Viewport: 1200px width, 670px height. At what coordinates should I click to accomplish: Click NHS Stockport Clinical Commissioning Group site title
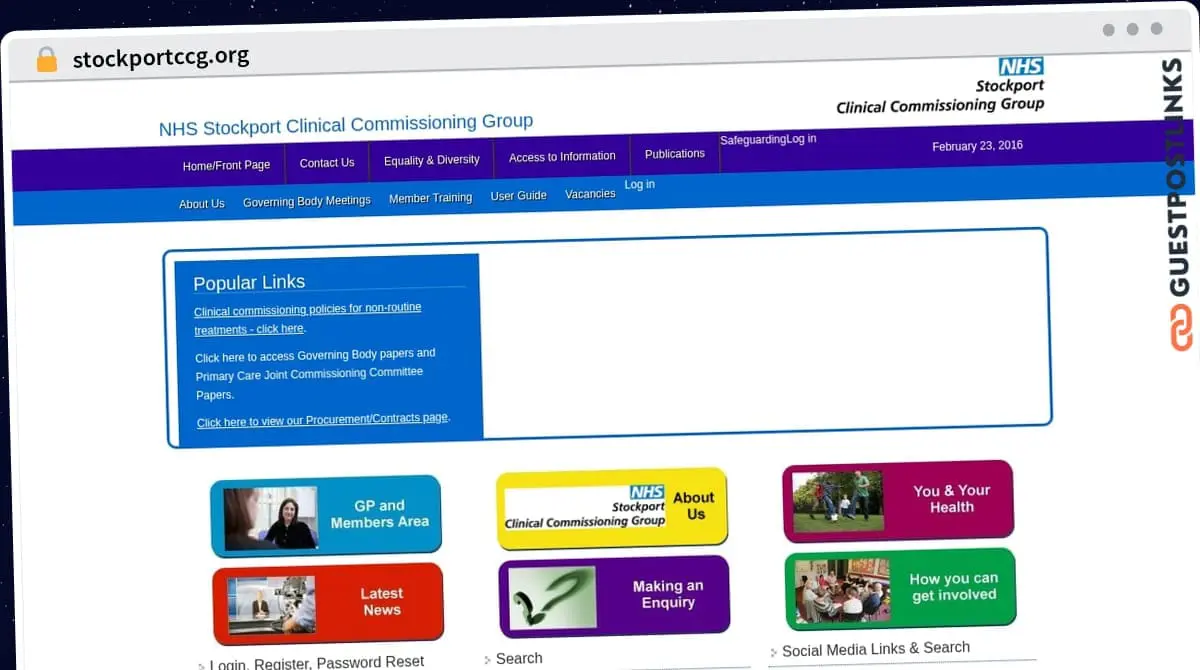point(346,125)
